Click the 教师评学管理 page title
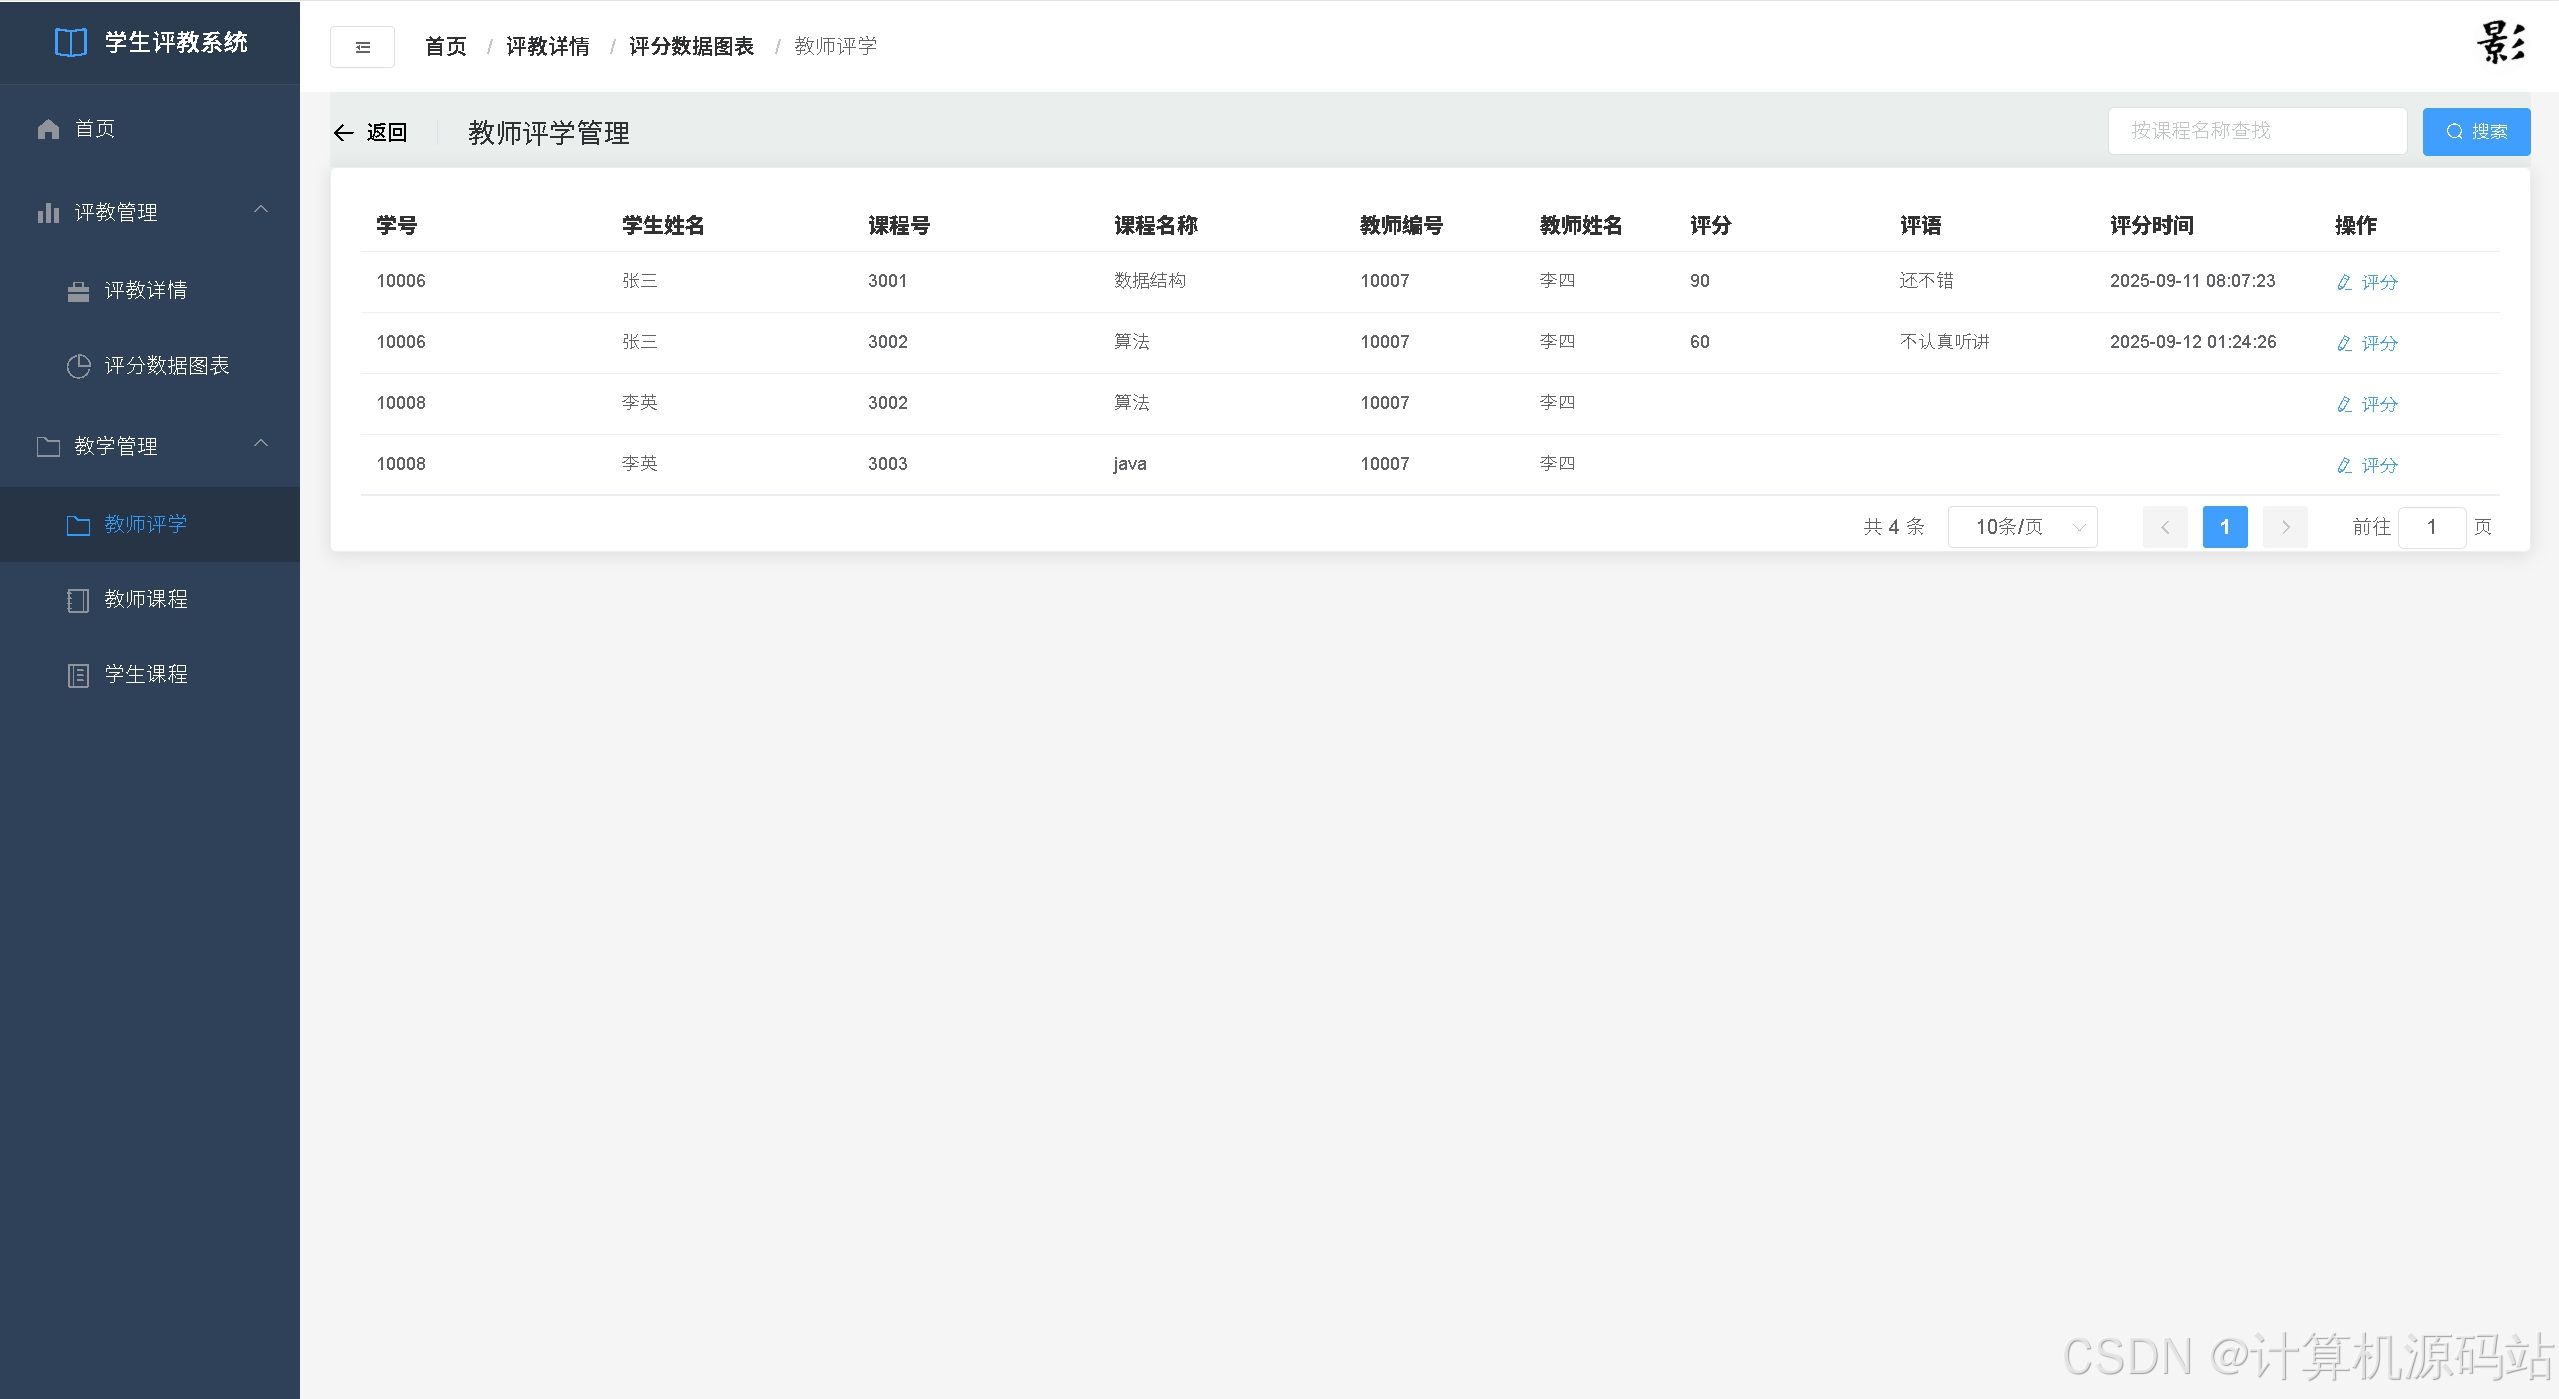The width and height of the screenshot is (2559, 1399). pos(548,133)
